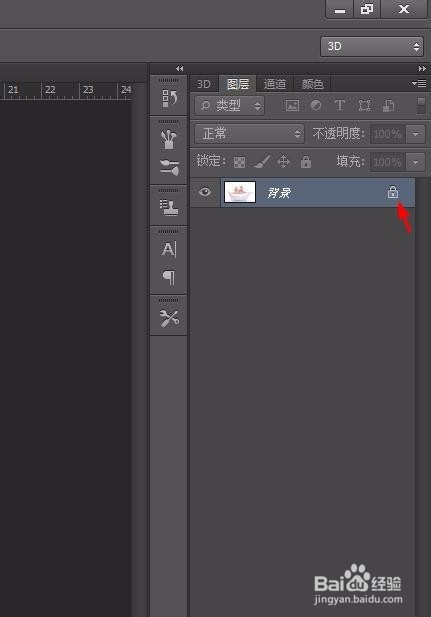Viewport: 431px width, 617px height.
Task: Open the History panel icon
Action: coord(169,98)
